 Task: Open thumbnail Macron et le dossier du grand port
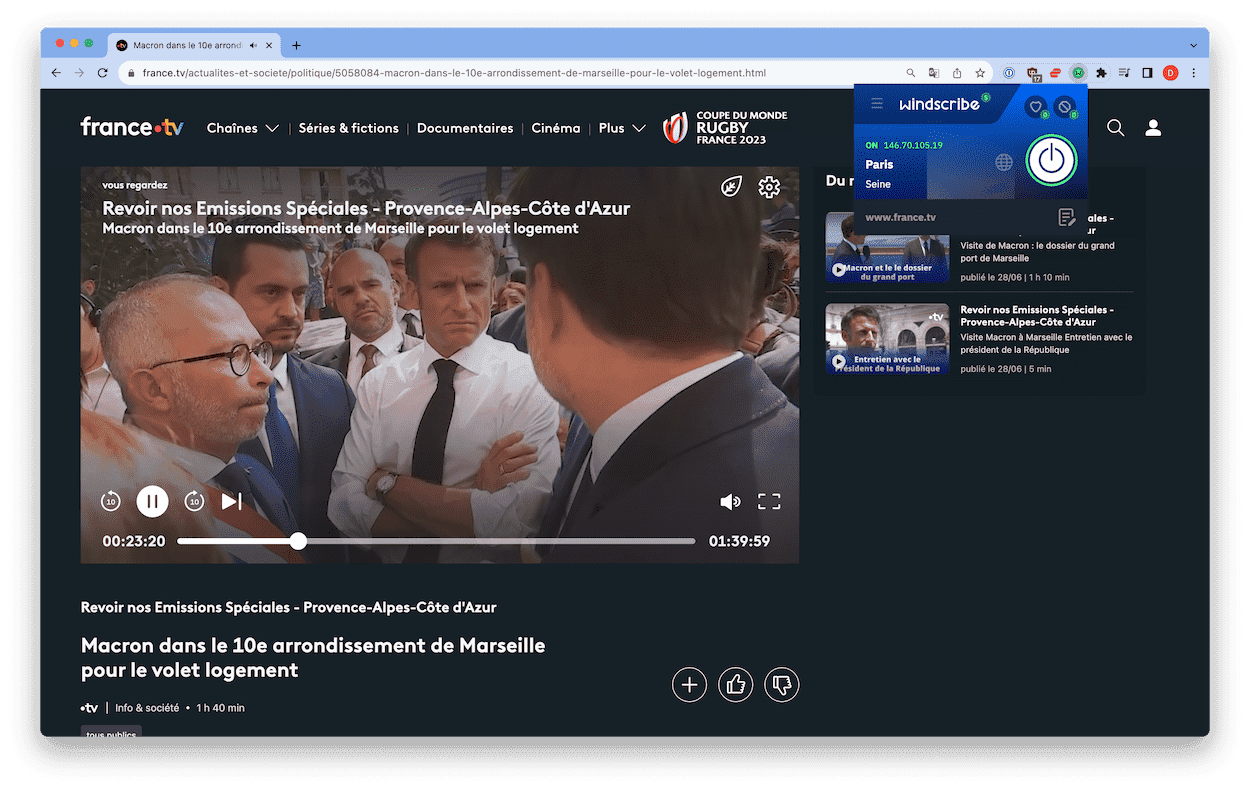[x=887, y=247]
